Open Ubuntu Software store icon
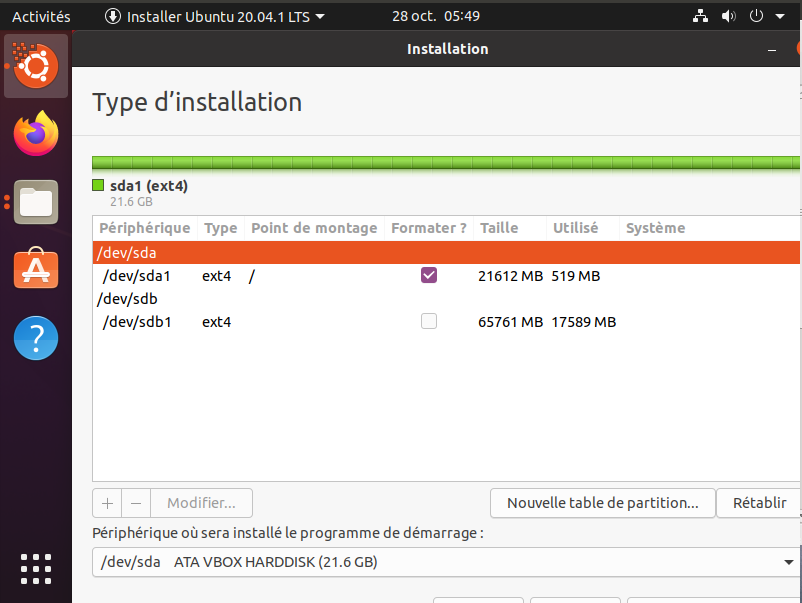802x603 pixels. [x=36, y=270]
